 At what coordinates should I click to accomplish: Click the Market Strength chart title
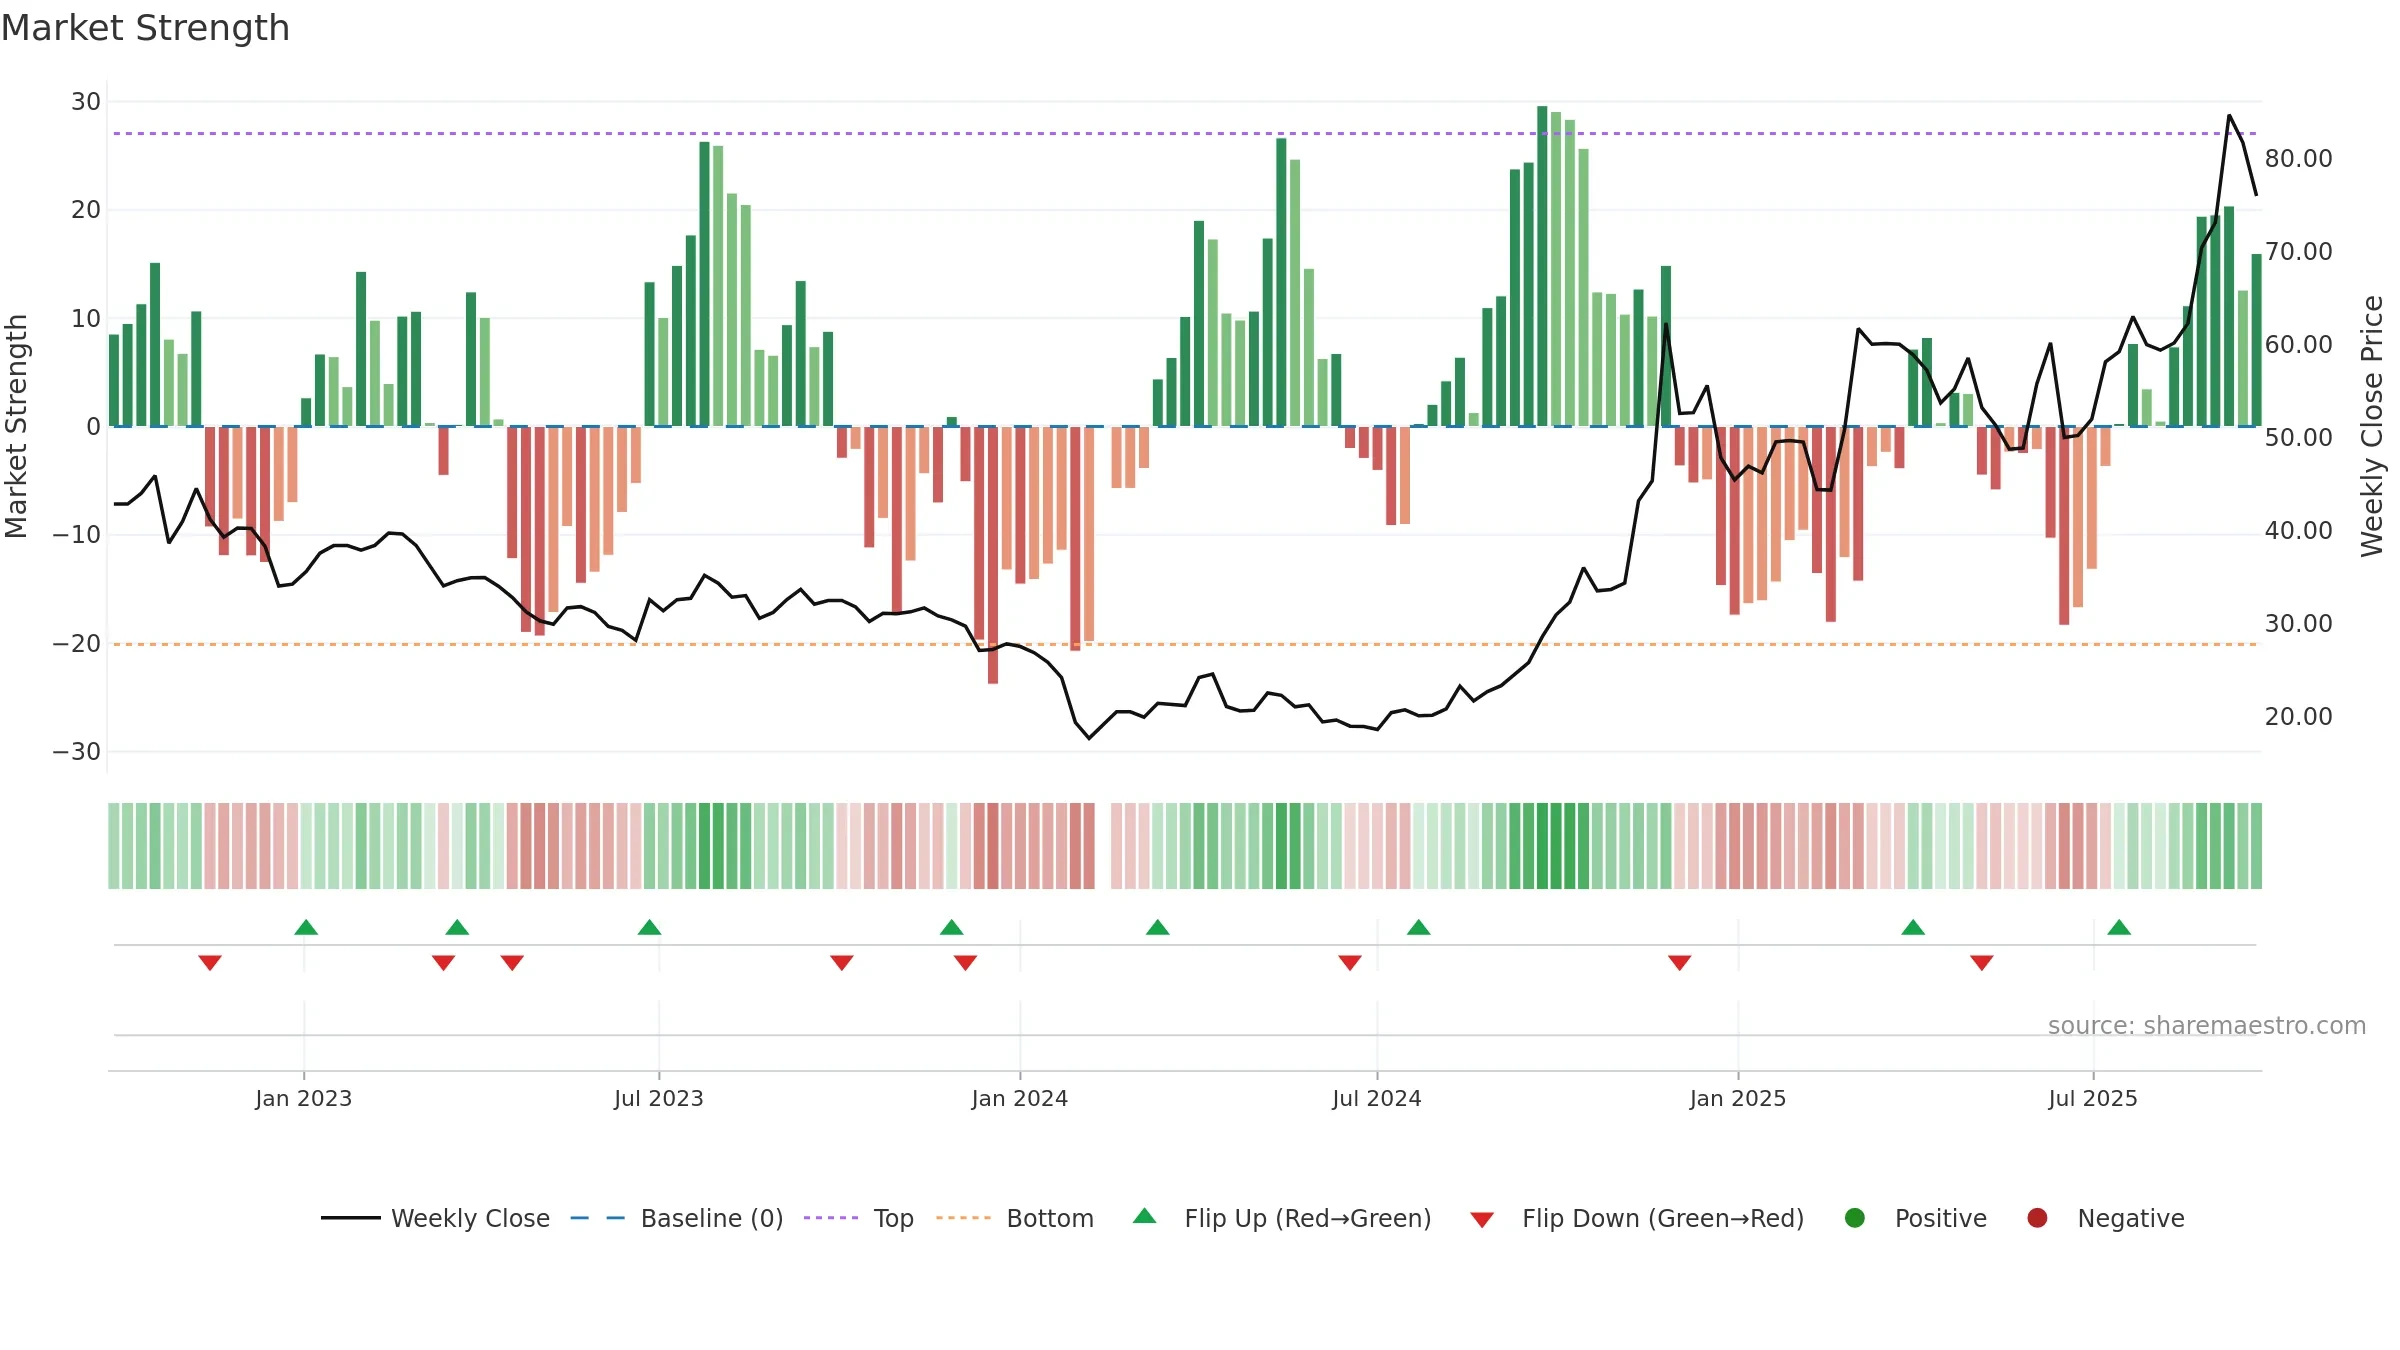tap(146, 28)
